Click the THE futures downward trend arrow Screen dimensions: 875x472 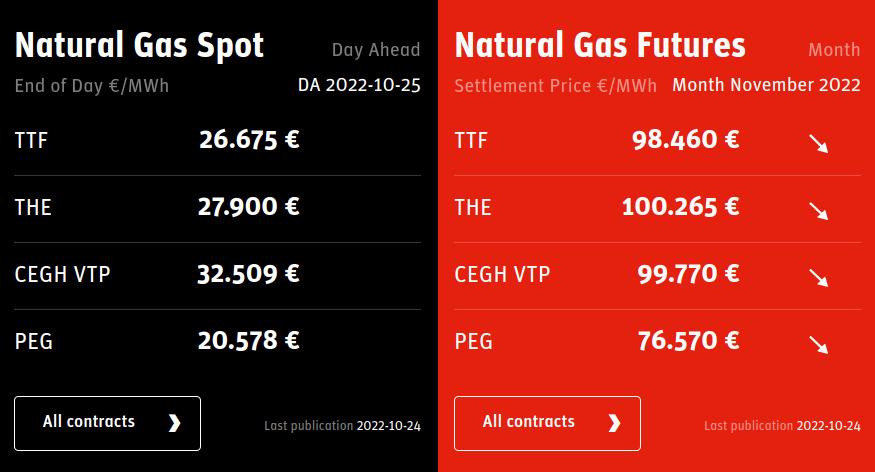pyautogui.click(x=819, y=211)
